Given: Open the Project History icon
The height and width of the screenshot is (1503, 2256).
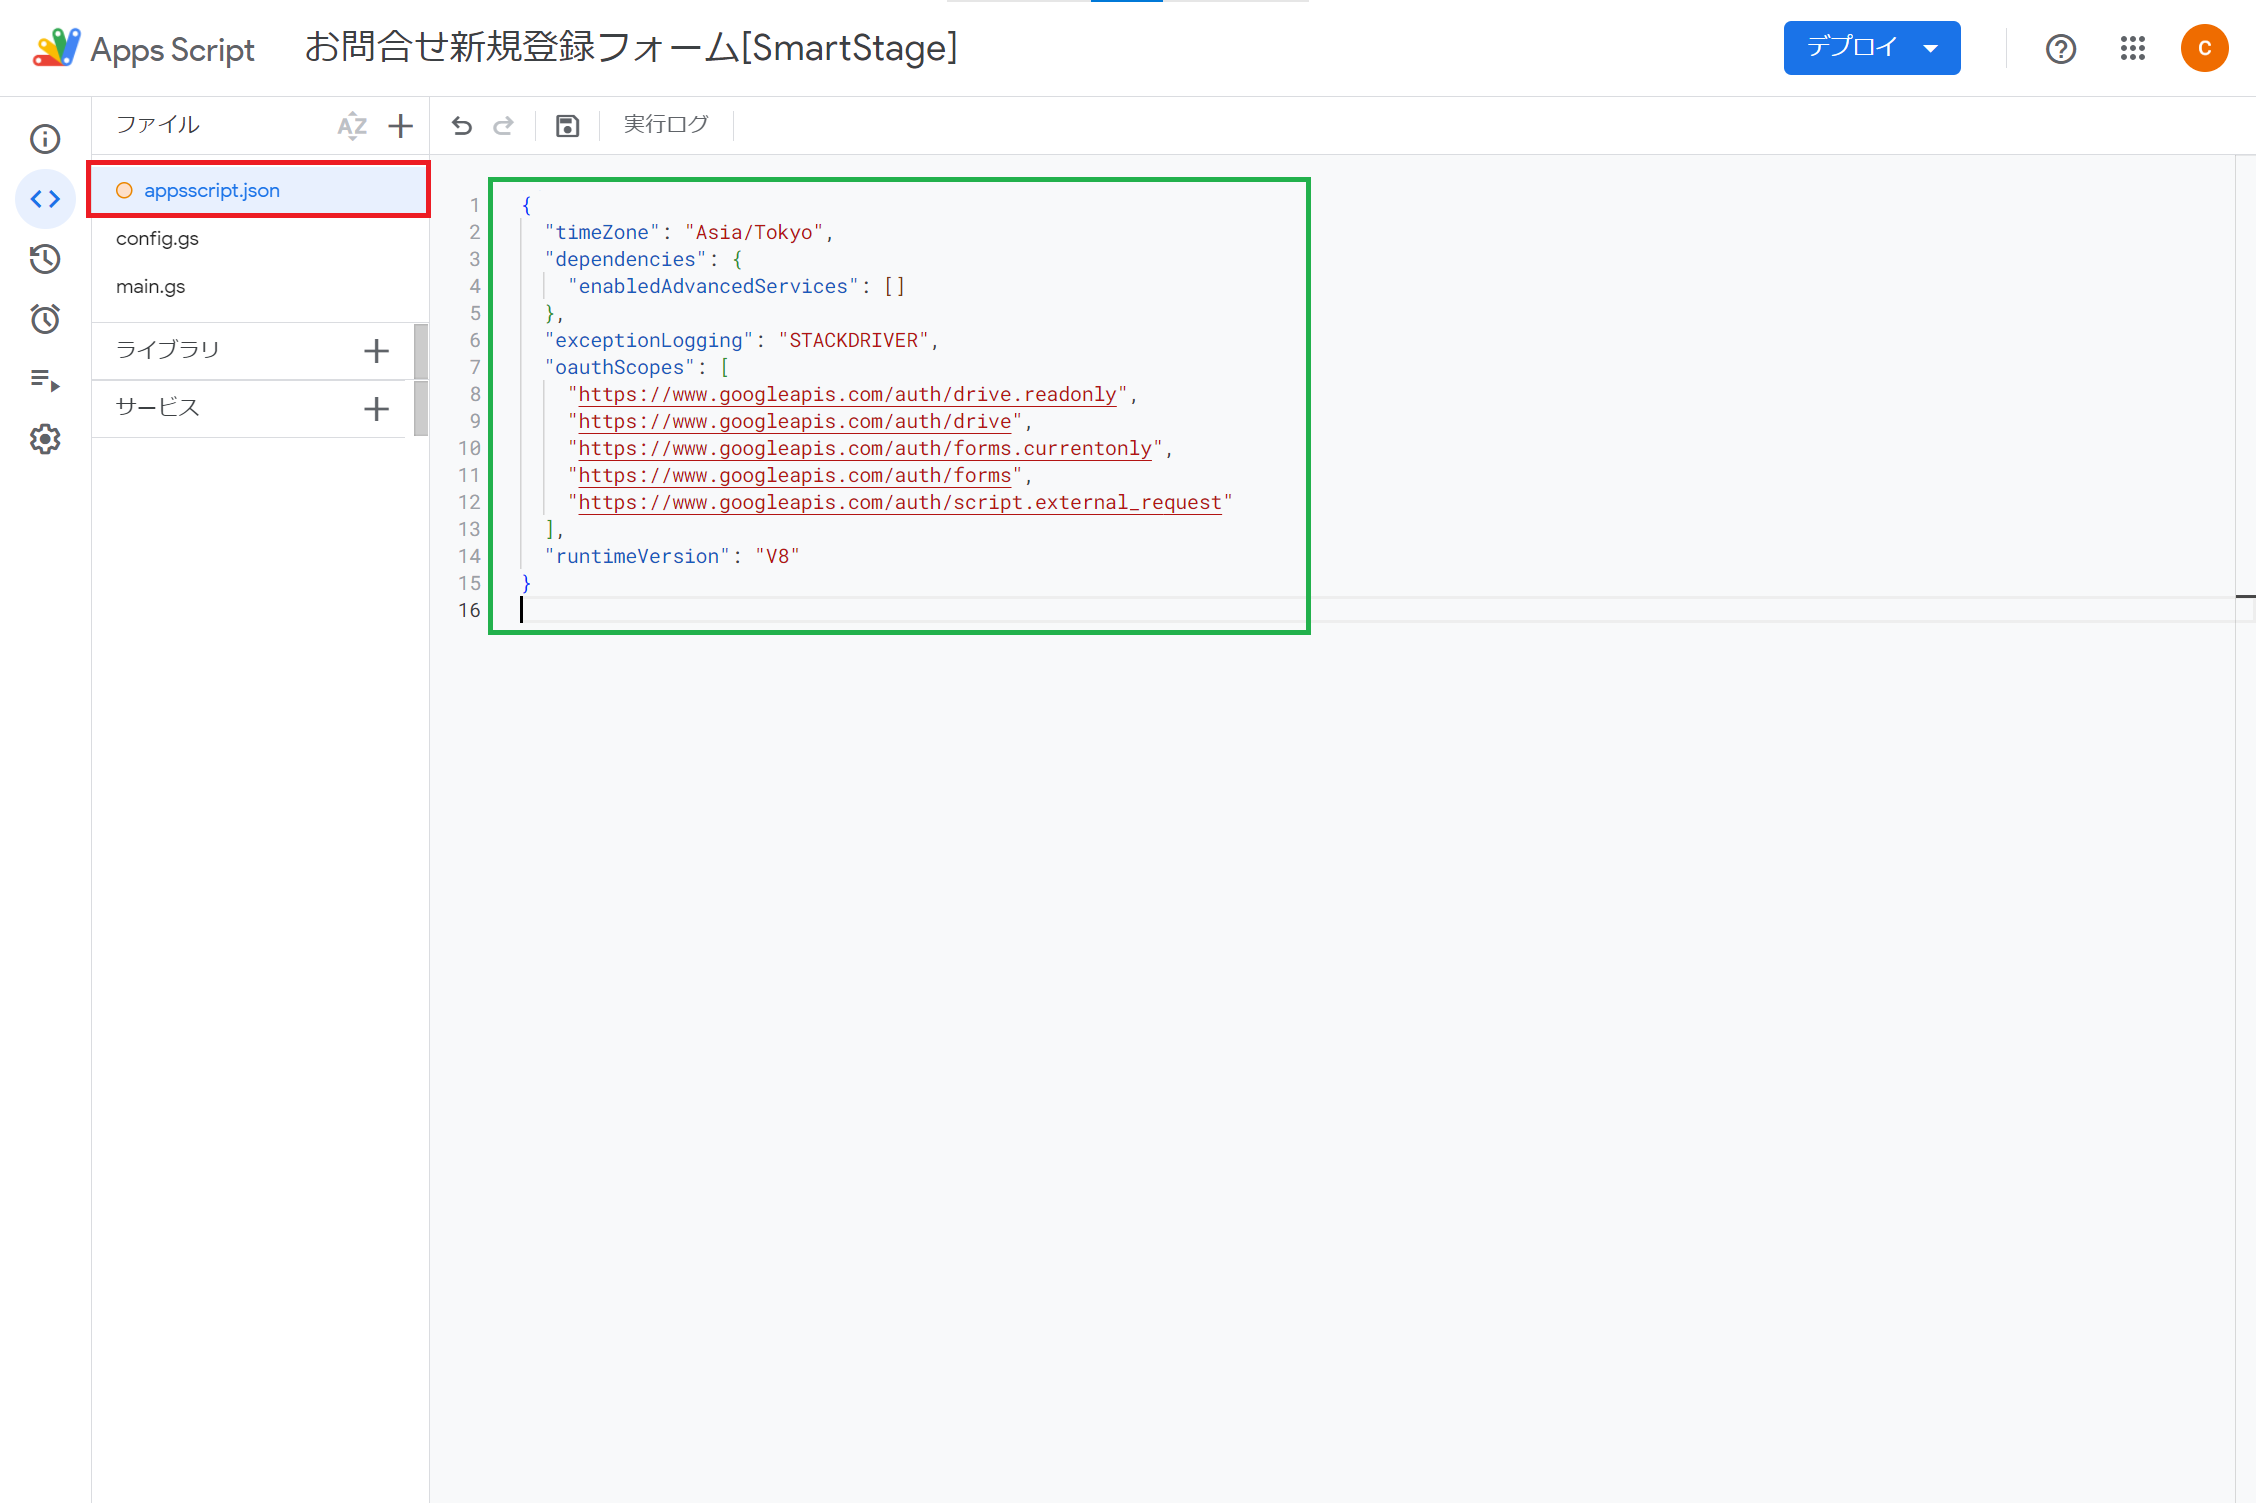Looking at the screenshot, I should point(45,259).
